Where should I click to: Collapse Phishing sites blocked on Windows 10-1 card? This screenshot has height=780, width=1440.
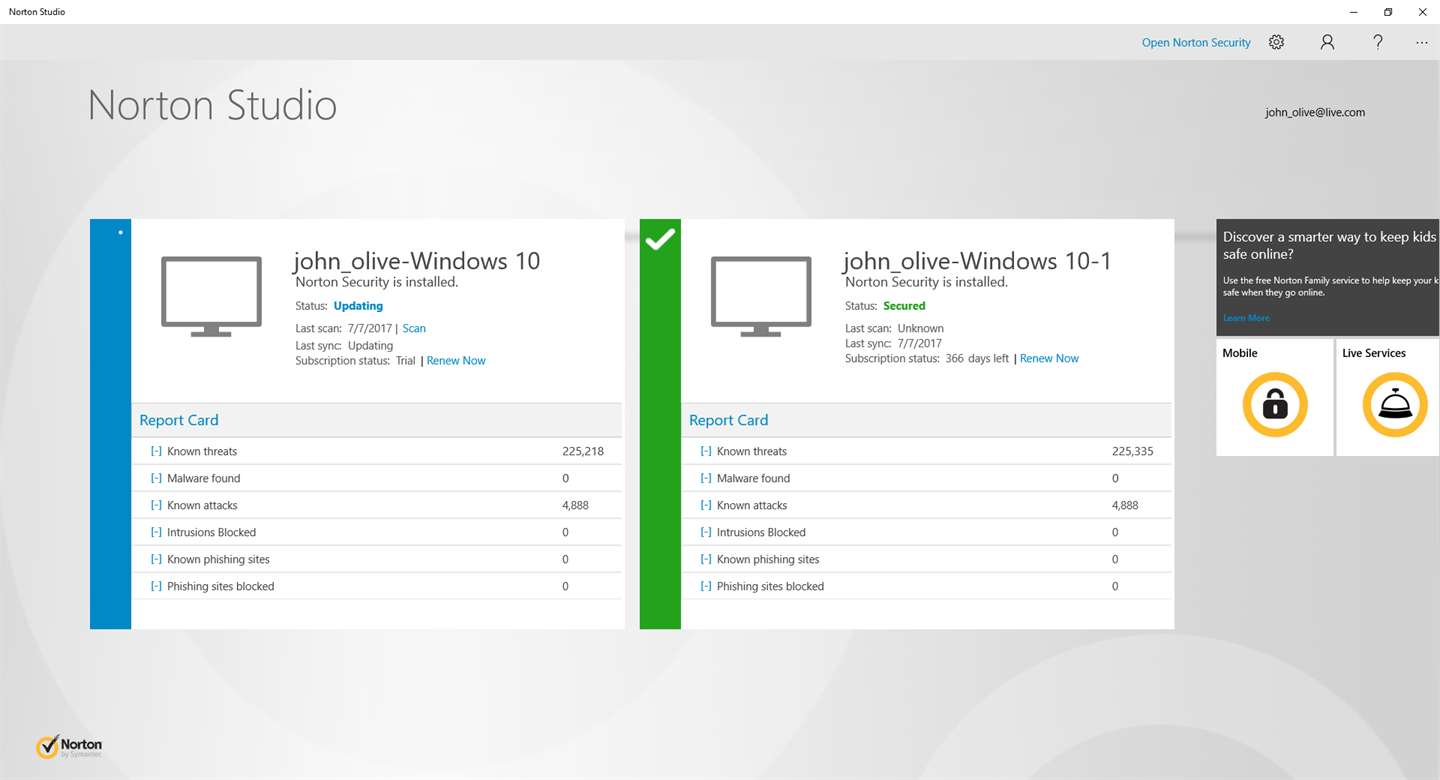pos(706,586)
